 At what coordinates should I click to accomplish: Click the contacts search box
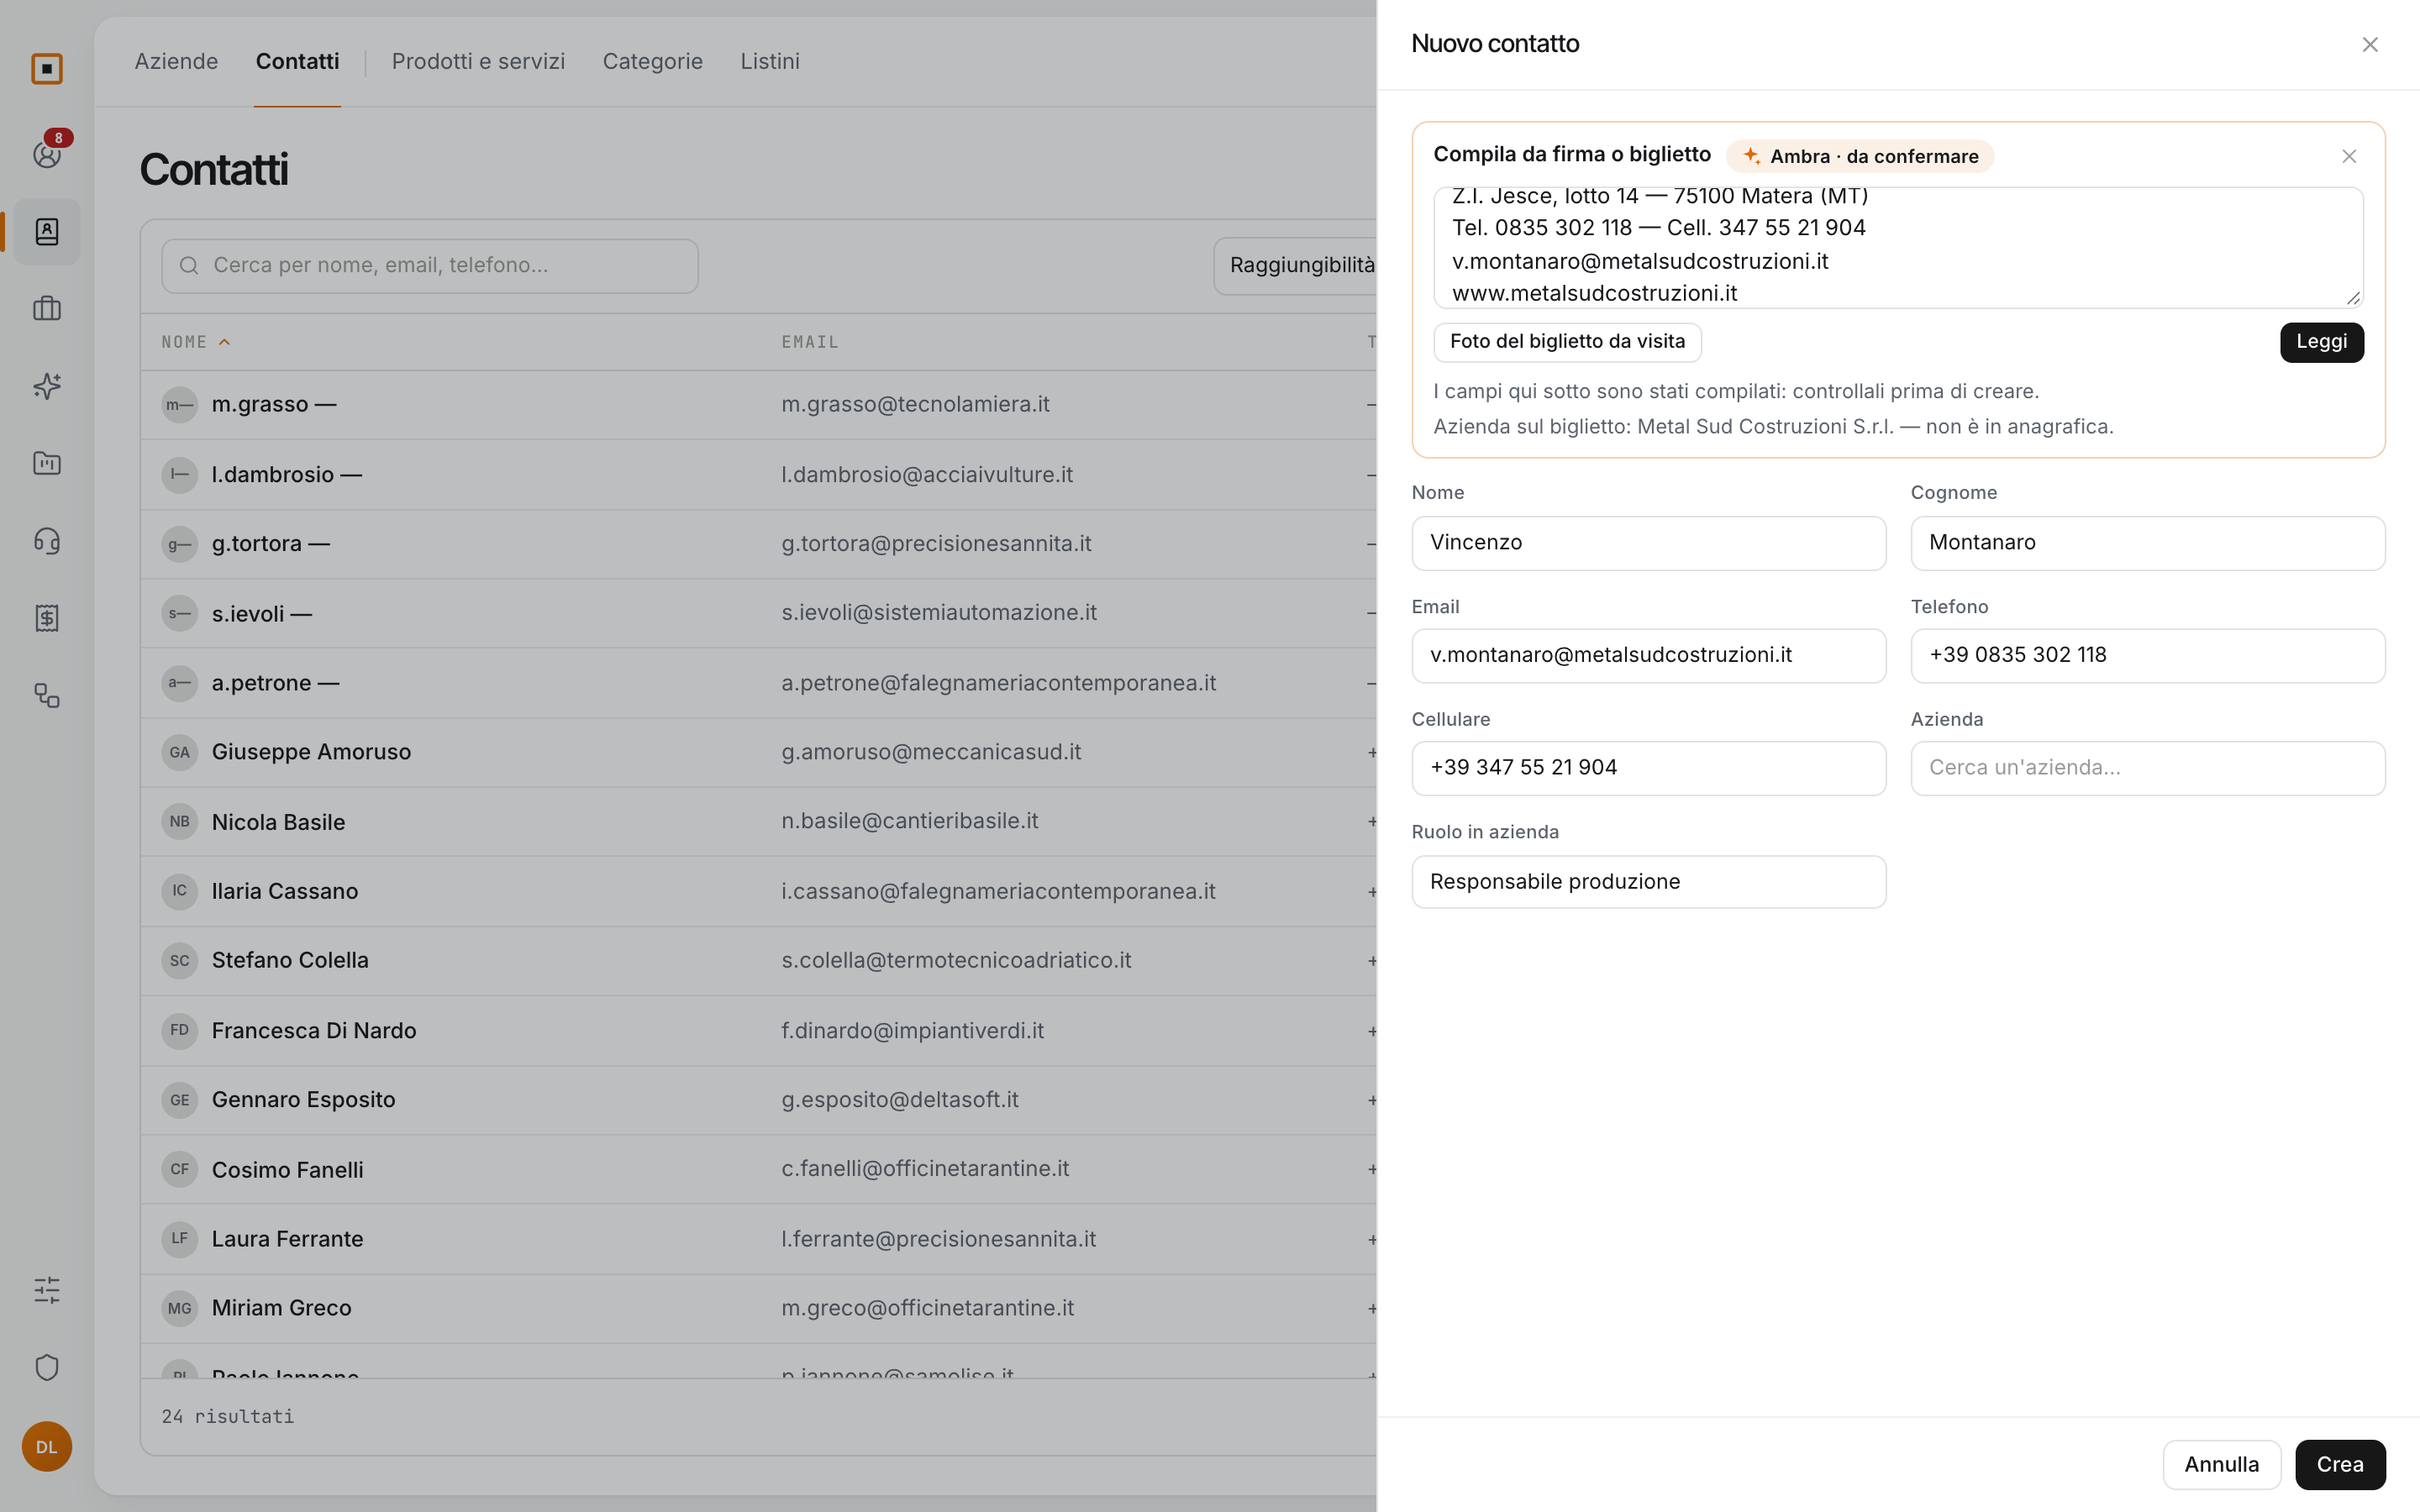[x=430, y=265]
